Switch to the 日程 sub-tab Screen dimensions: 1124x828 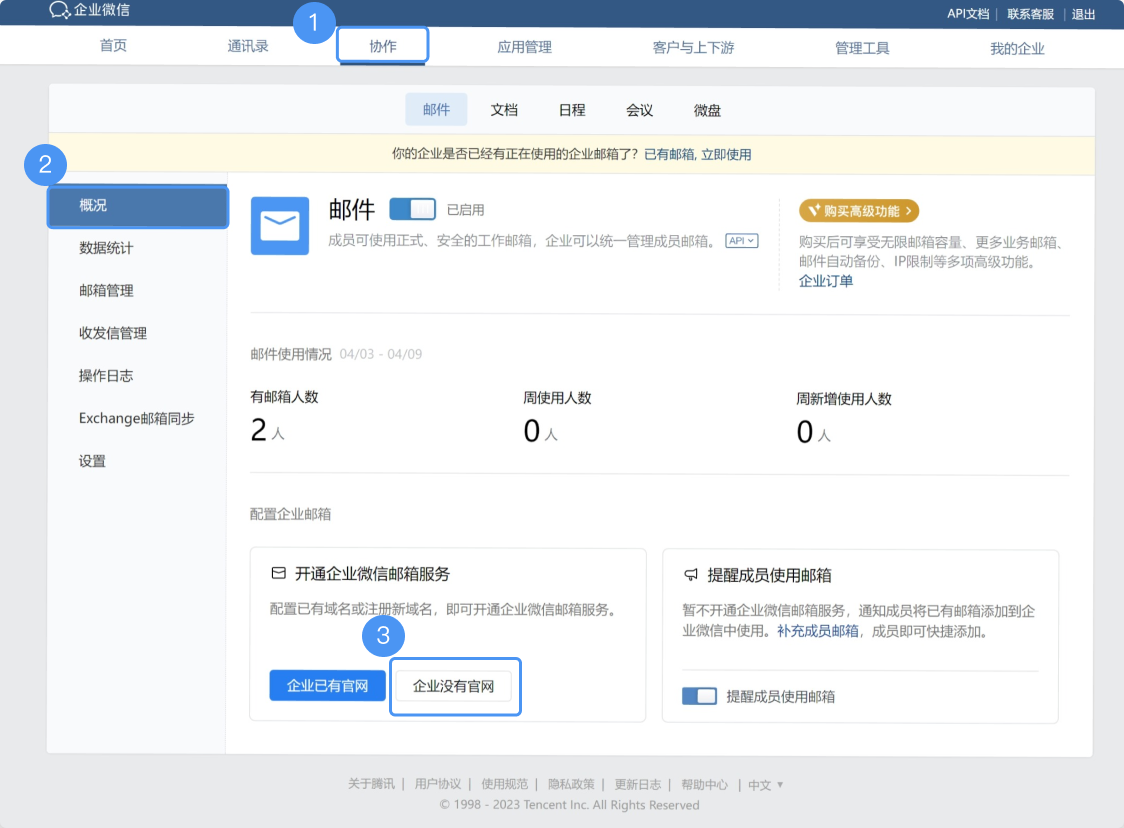coord(572,110)
